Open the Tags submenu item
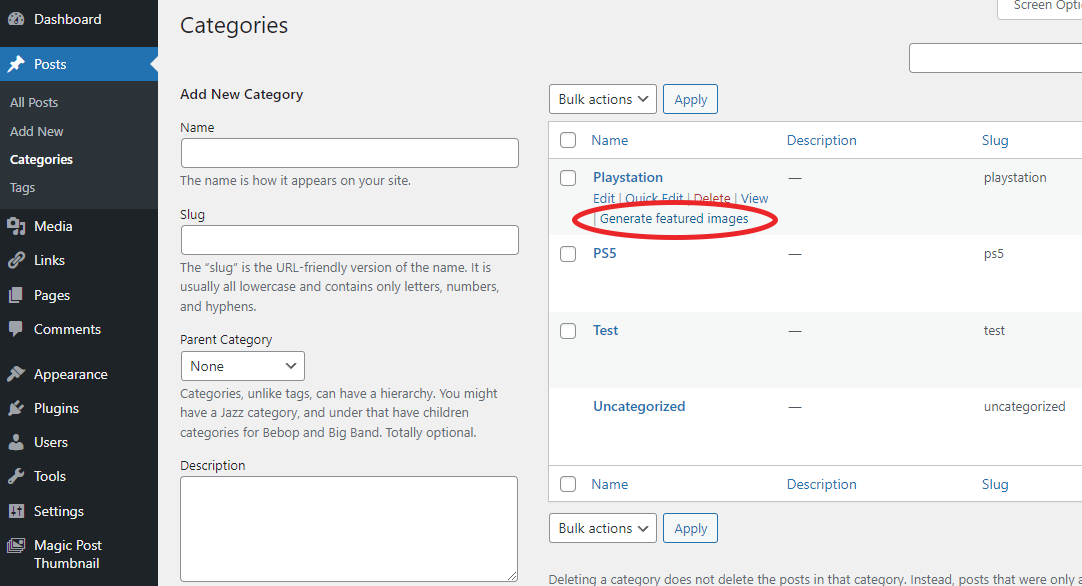The image size is (1082, 586). coord(22,187)
